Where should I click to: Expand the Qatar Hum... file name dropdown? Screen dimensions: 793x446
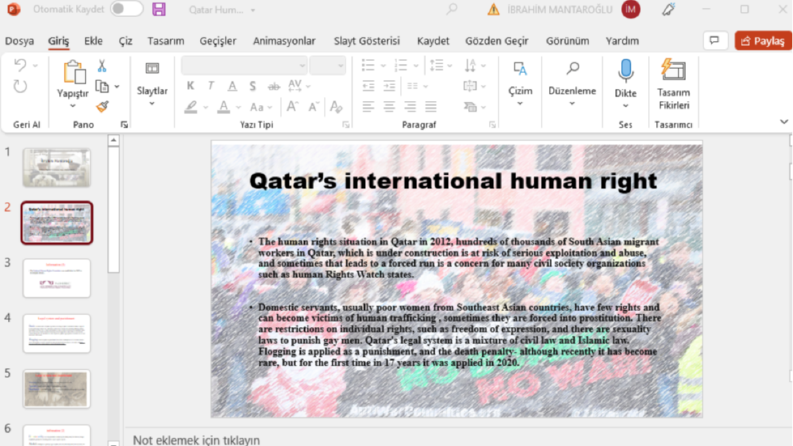[253, 10]
